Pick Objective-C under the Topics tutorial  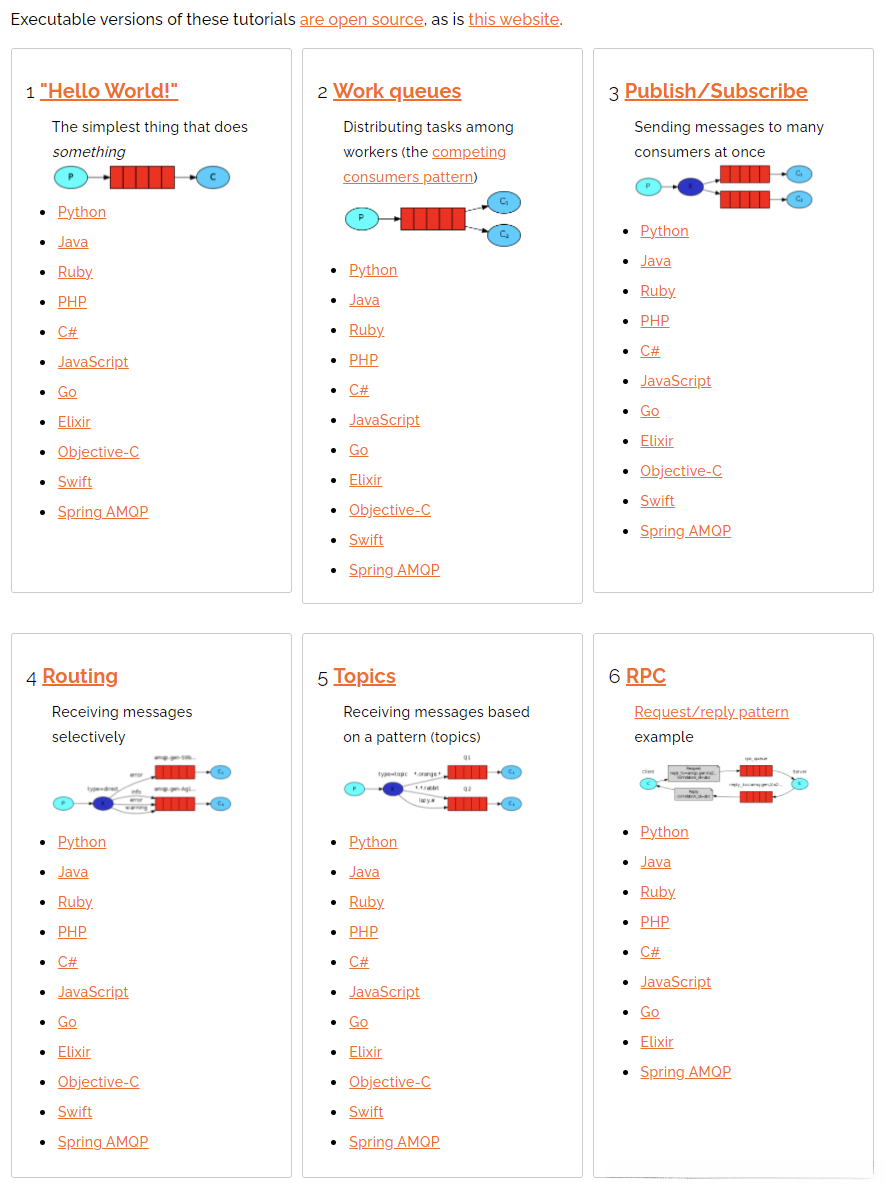[389, 1082]
